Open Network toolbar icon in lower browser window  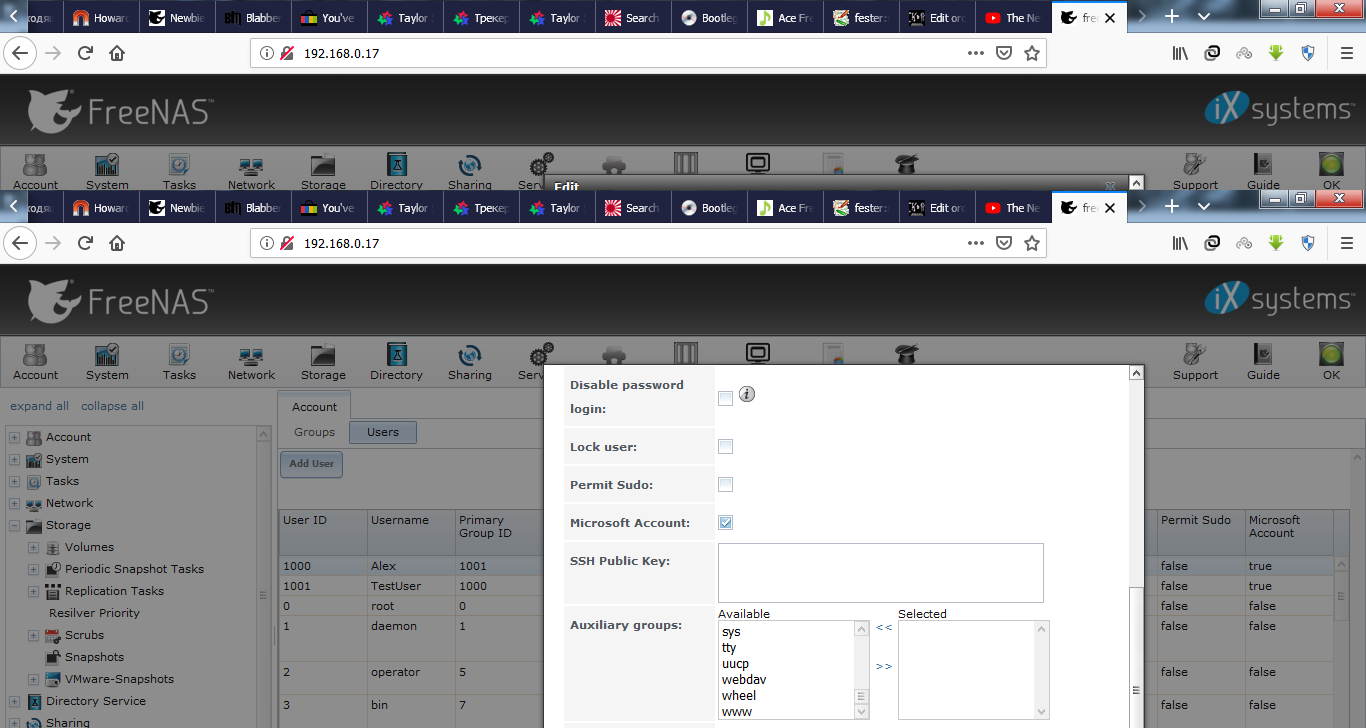click(251, 361)
